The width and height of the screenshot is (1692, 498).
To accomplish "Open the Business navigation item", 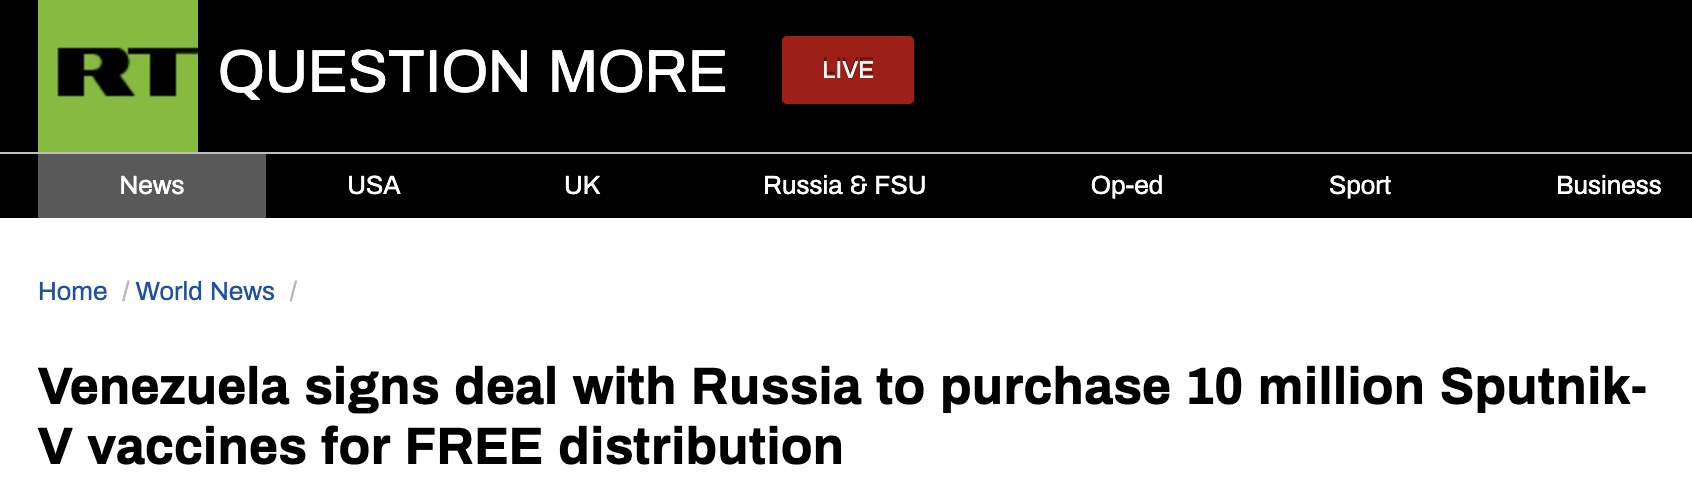I will coord(1608,186).
